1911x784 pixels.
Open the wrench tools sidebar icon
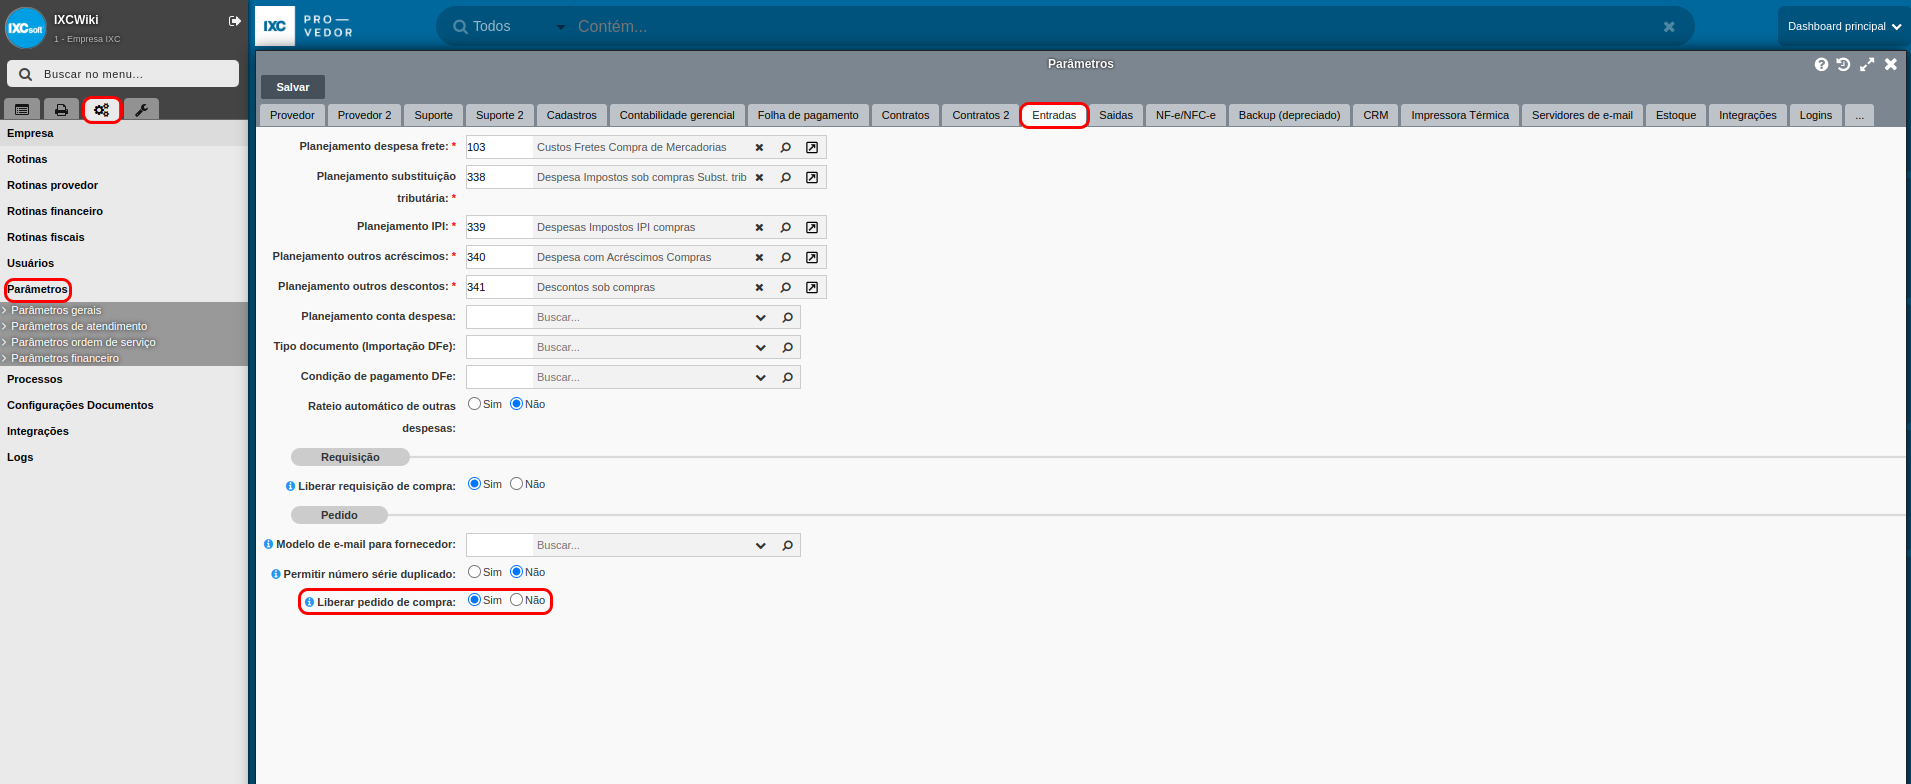[x=141, y=110]
